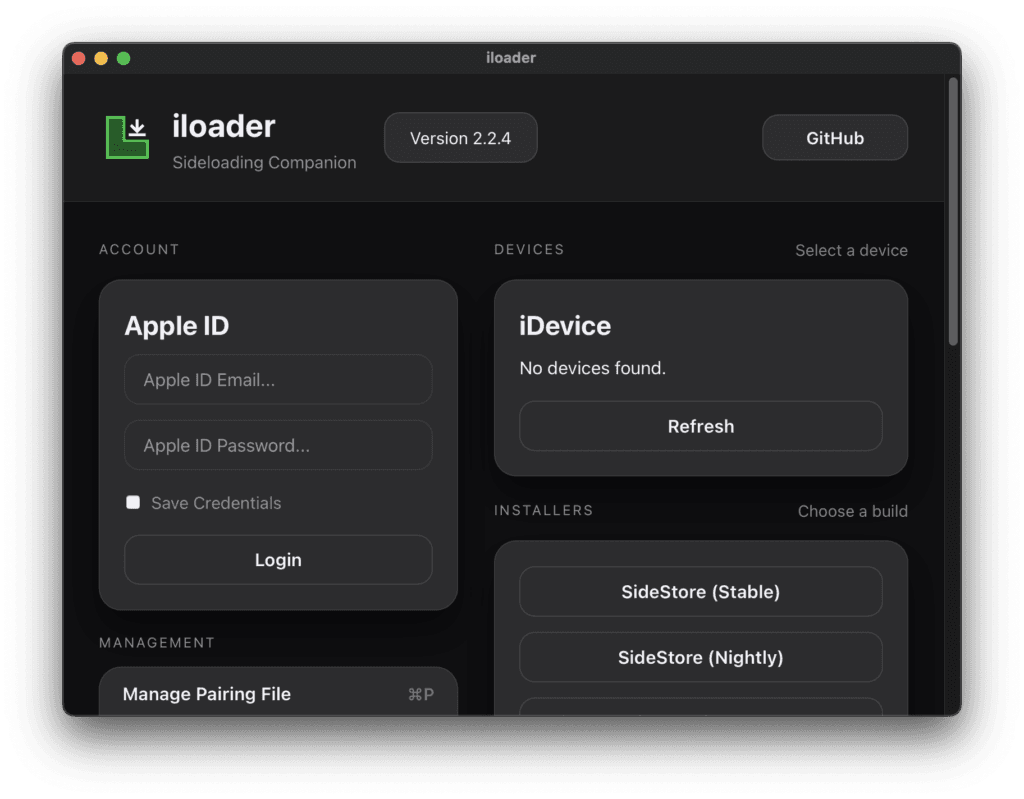Open the GitHub link button
Image resolution: width=1024 pixels, height=799 pixels.
(x=835, y=138)
